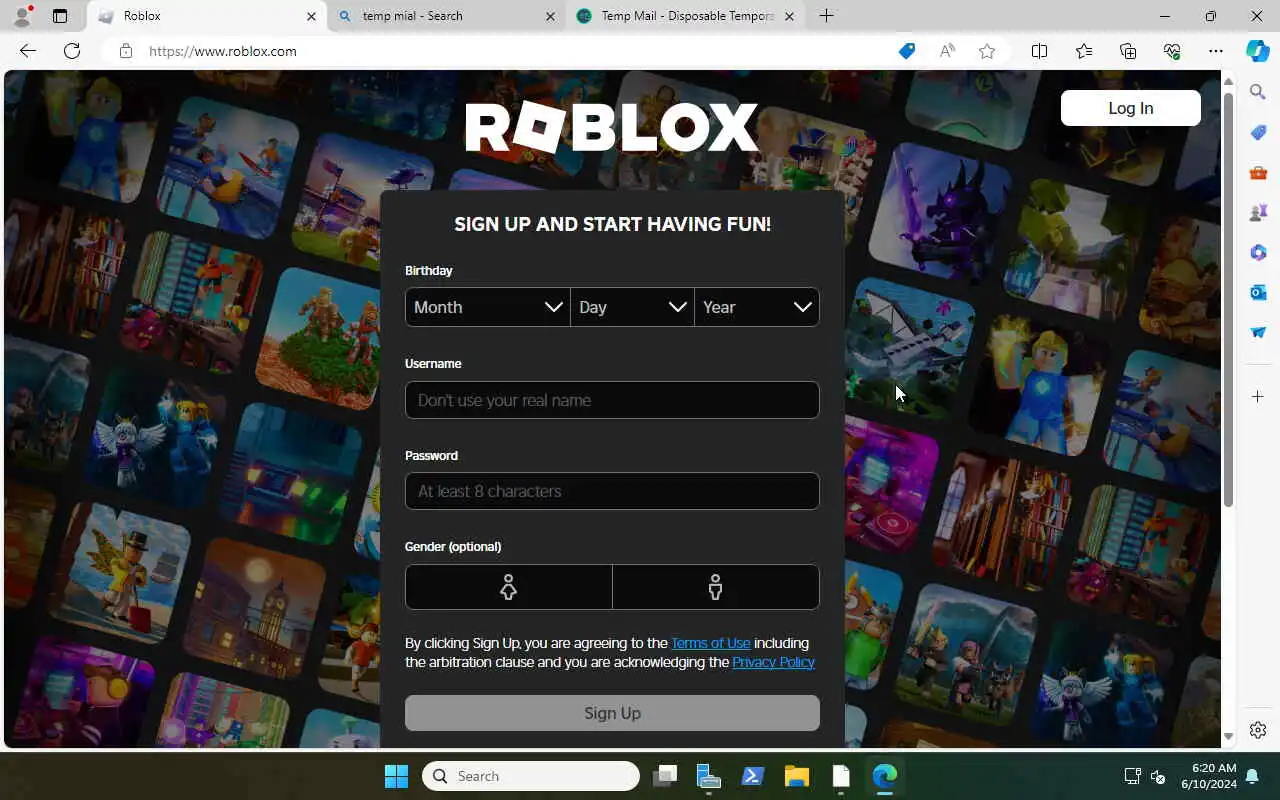The height and width of the screenshot is (800, 1280).
Task: Refresh the Roblox page
Action: (72, 51)
